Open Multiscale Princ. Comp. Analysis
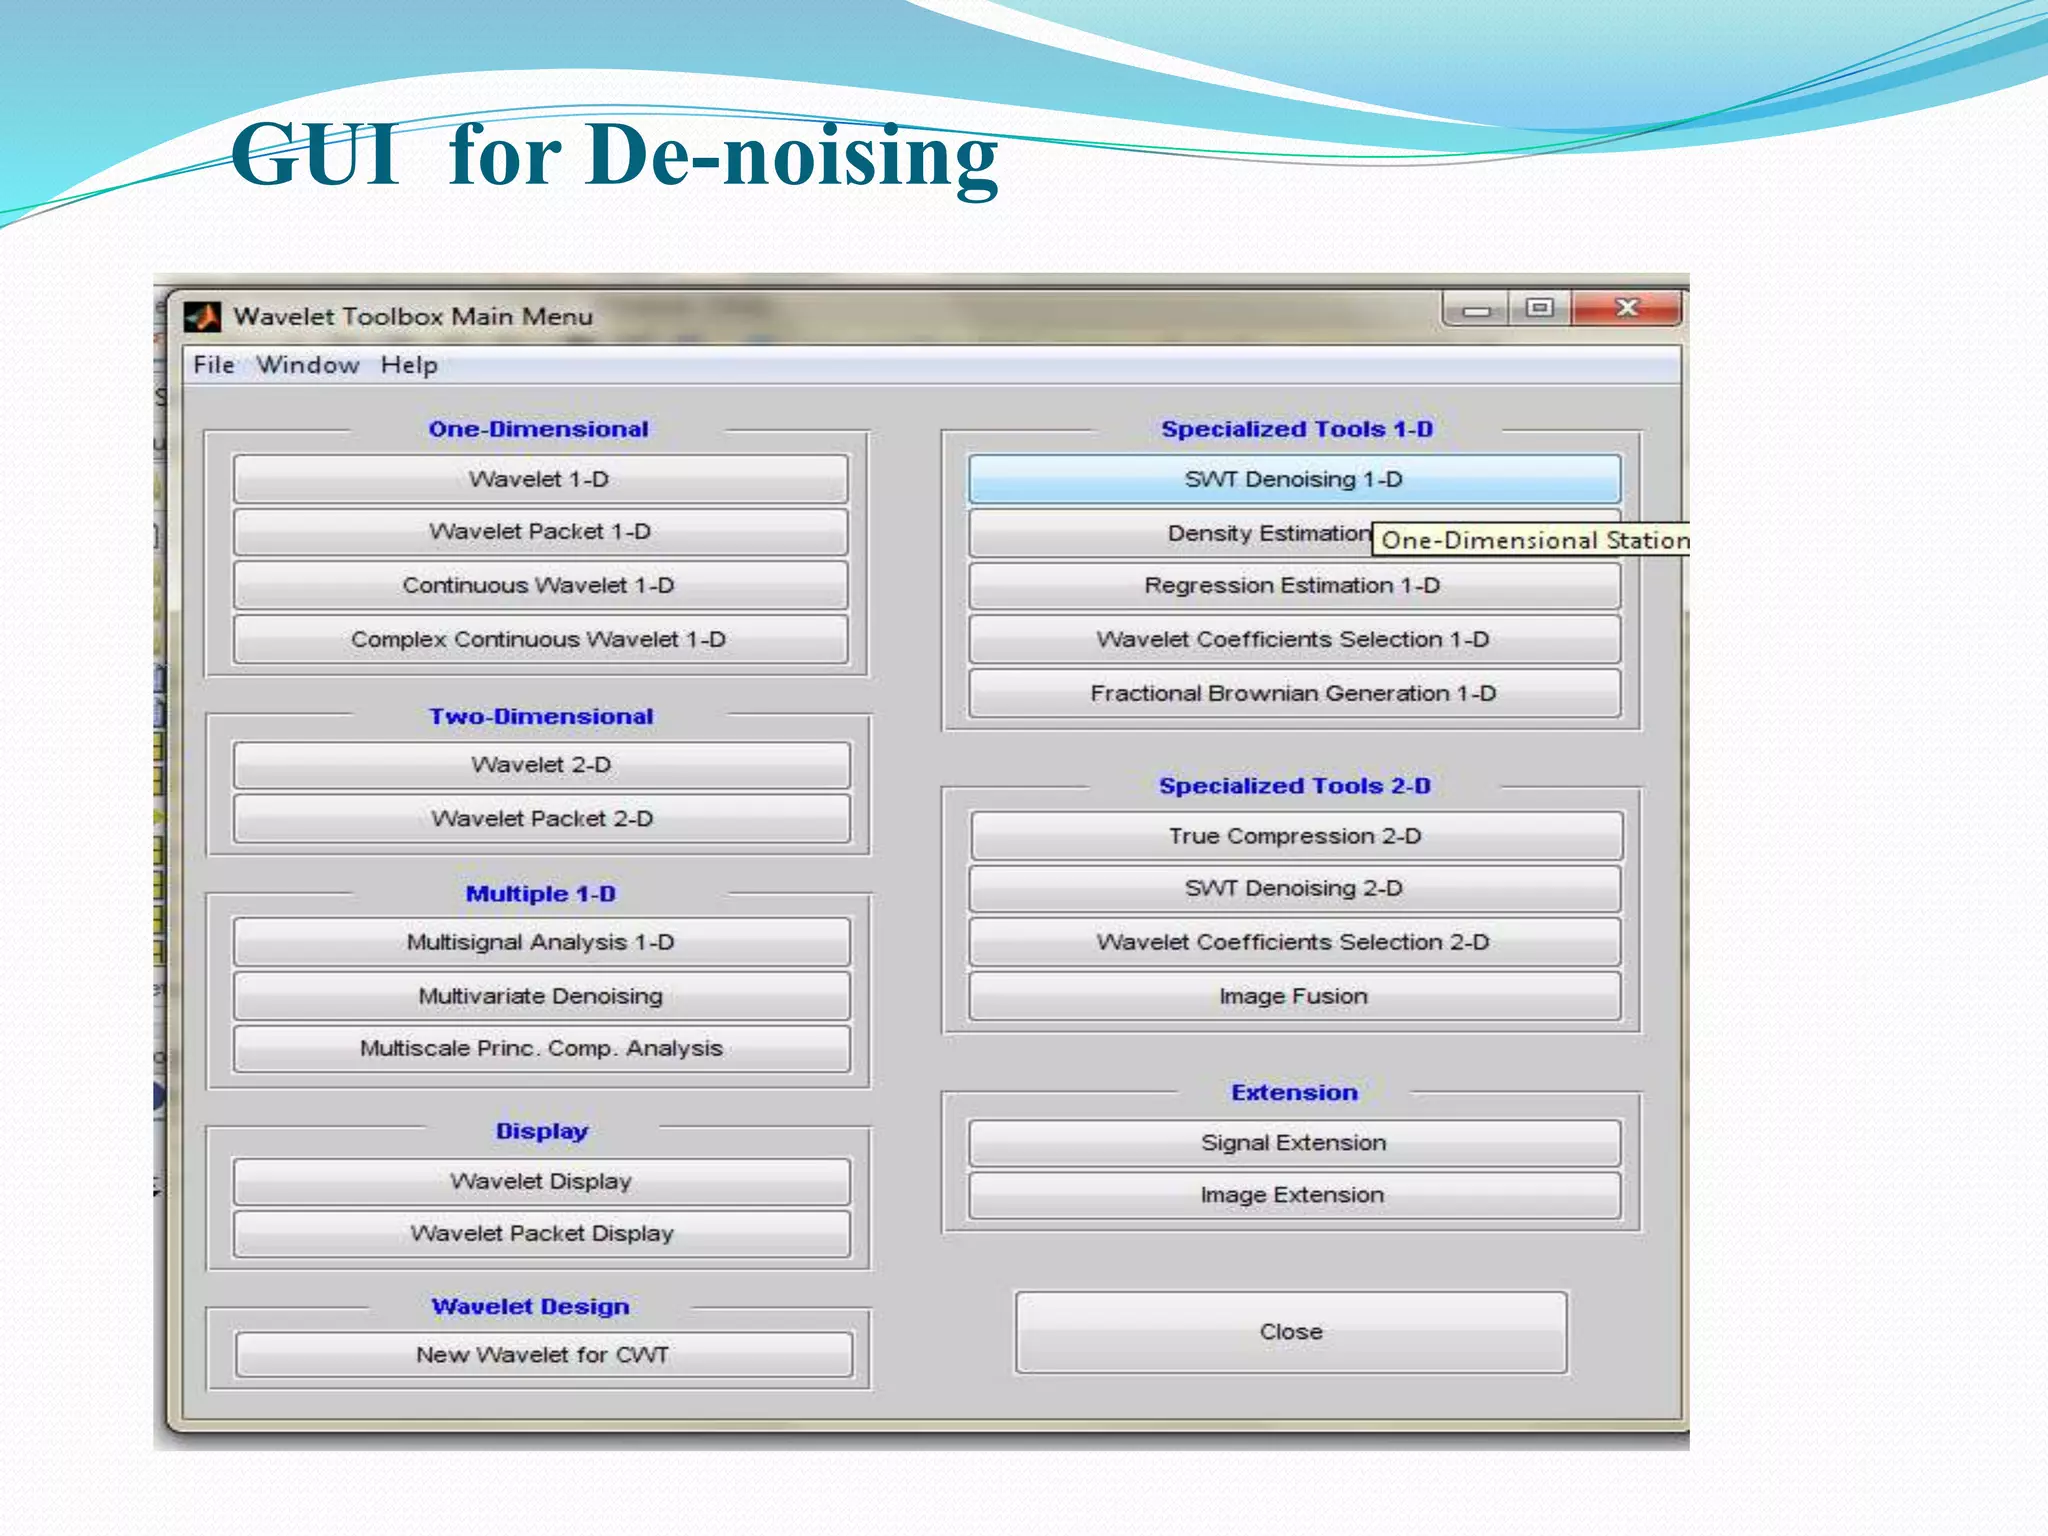This screenshot has width=2048, height=1536. [541, 1048]
